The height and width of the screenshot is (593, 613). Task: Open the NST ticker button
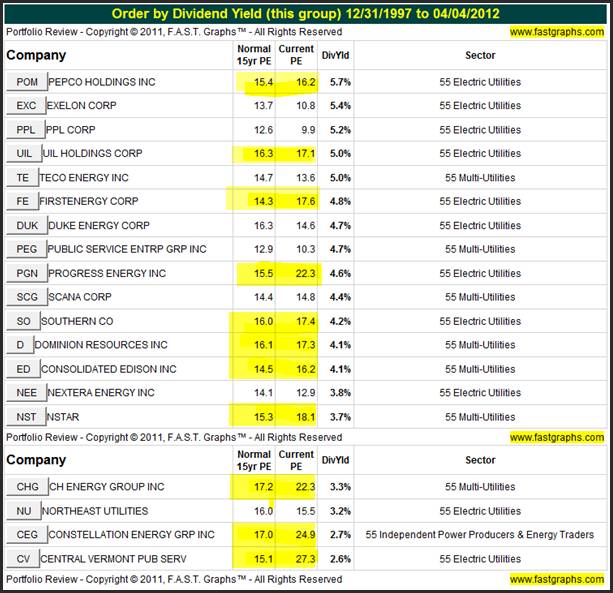[26, 417]
